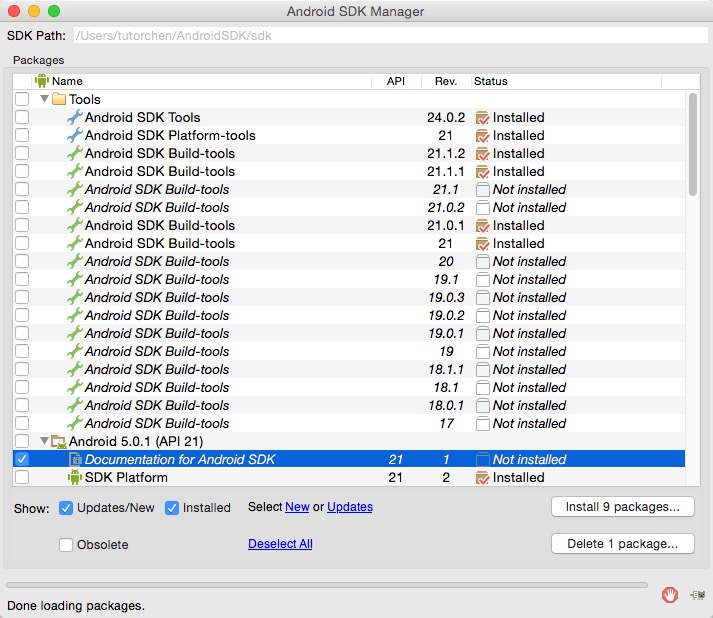This screenshot has width=713, height=618.
Task: Check the Android SDK Platform-tools checkbox
Action: click(22, 136)
